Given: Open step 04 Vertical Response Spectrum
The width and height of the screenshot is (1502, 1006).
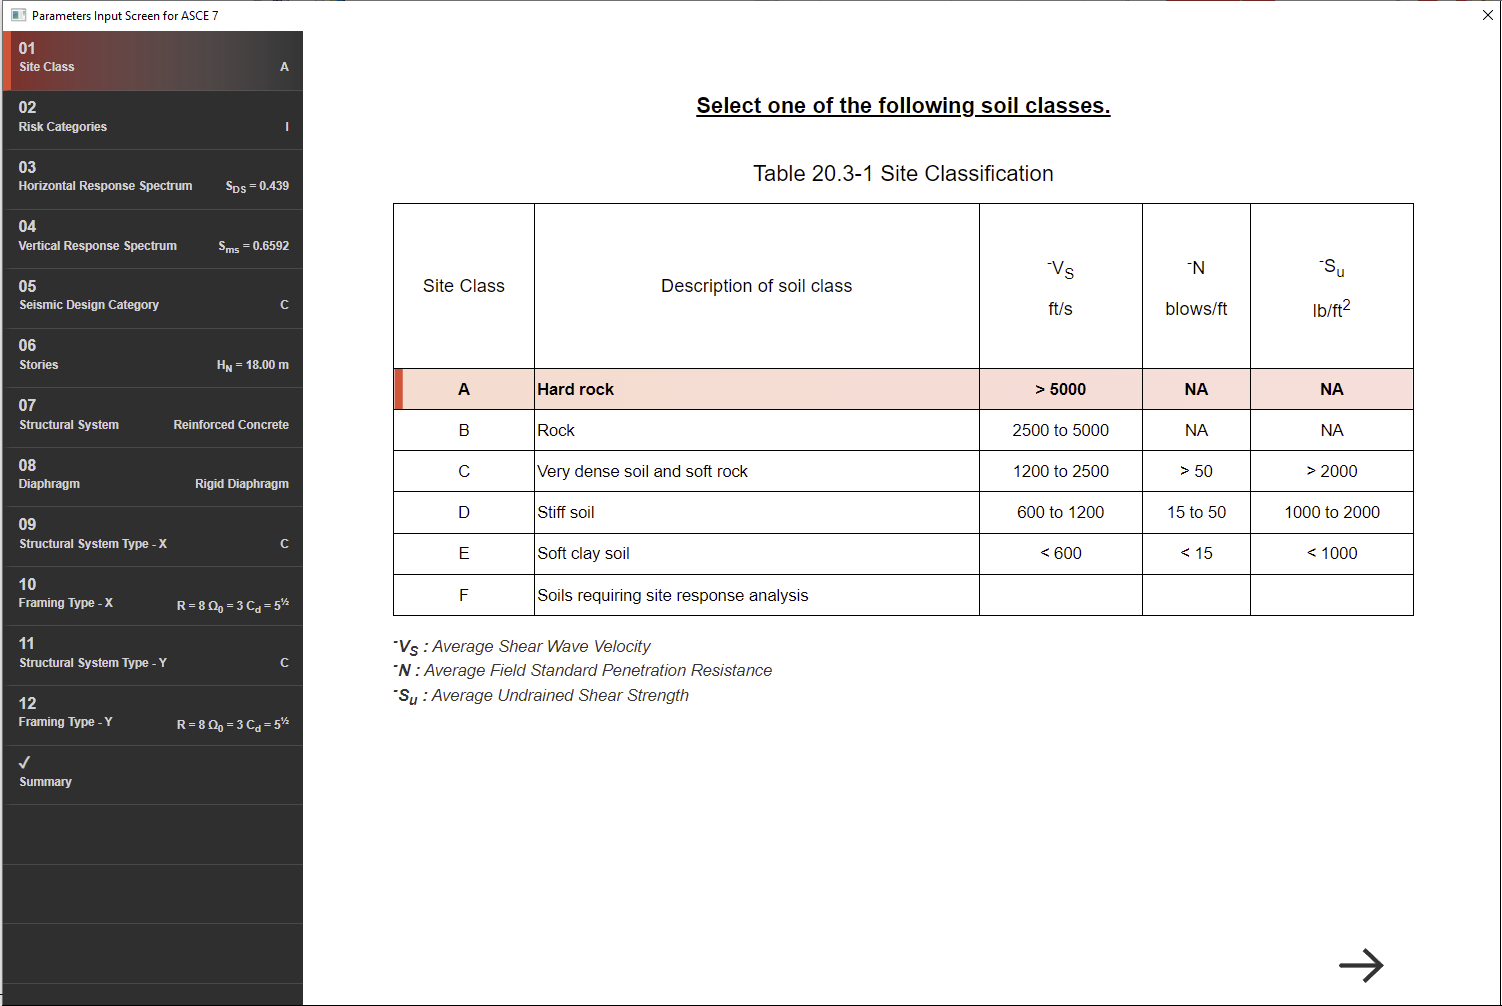Looking at the screenshot, I should (151, 237).
